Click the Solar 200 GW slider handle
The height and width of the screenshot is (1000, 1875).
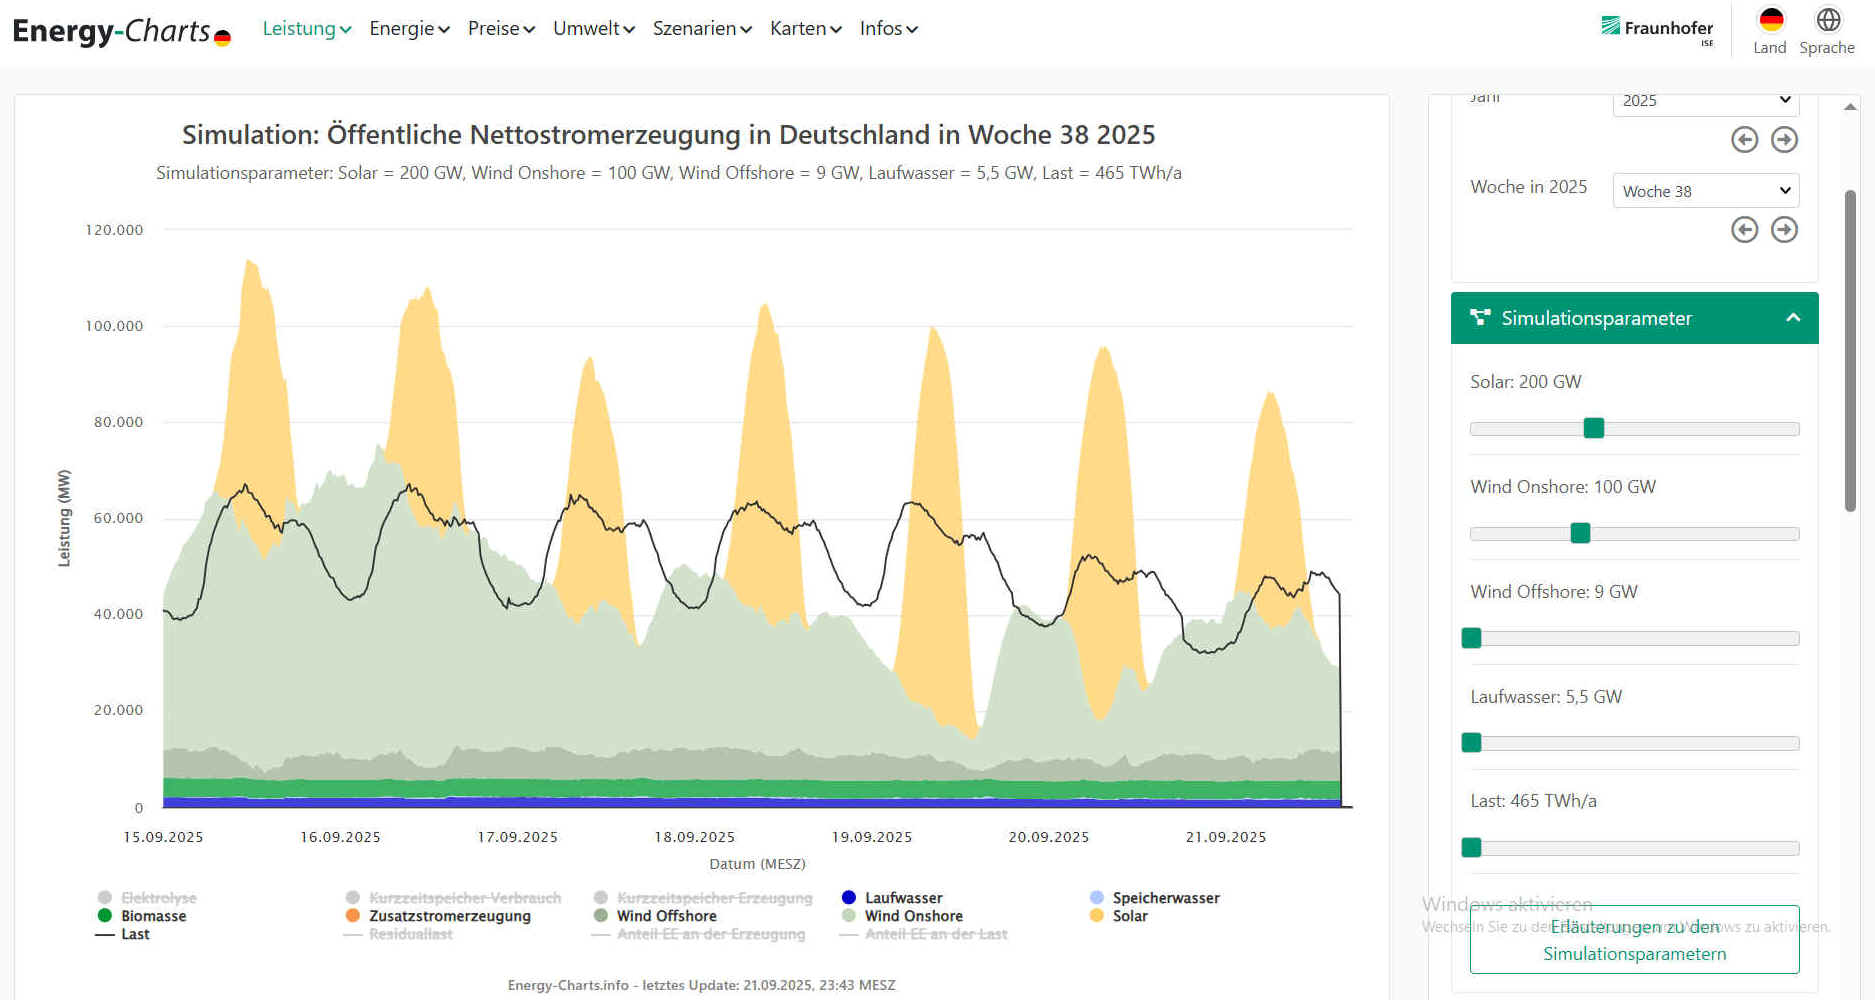point(1594,429)
